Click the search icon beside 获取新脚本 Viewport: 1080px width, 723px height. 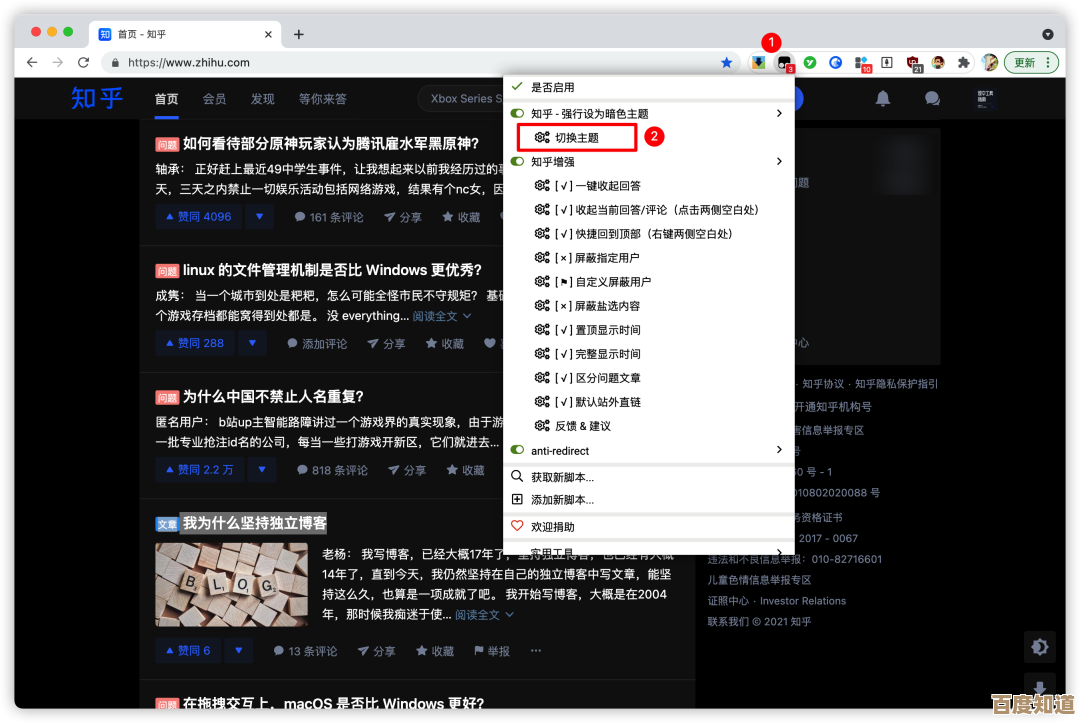coord(517,477)
